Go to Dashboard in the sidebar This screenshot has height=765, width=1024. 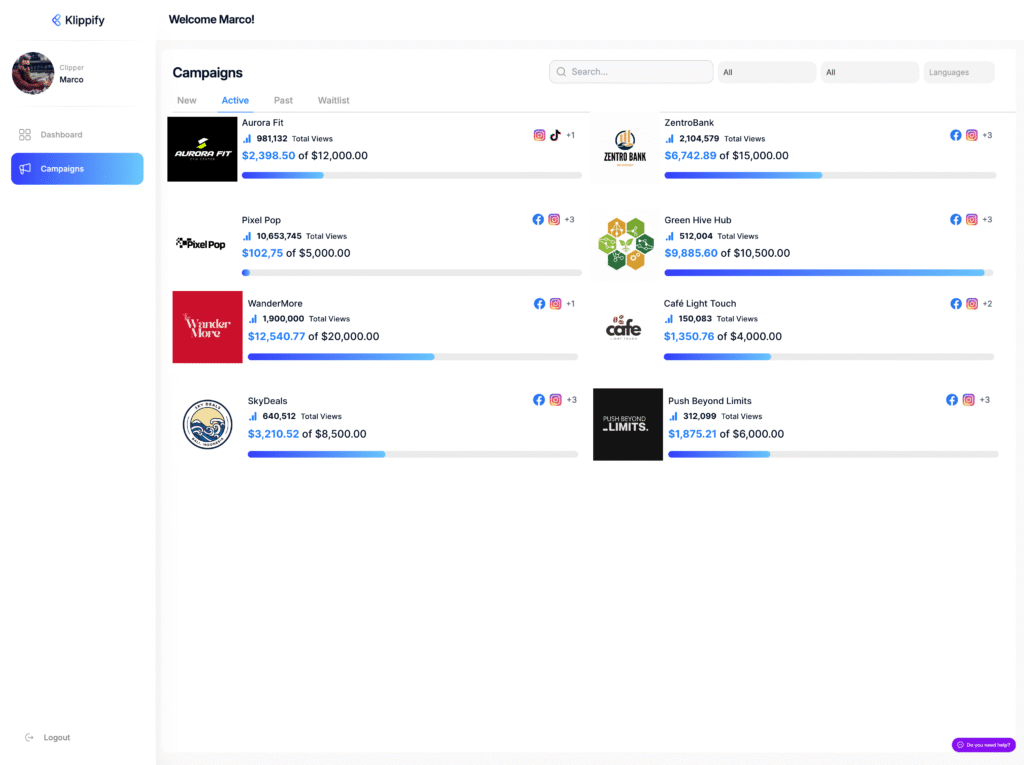point(61,134)
